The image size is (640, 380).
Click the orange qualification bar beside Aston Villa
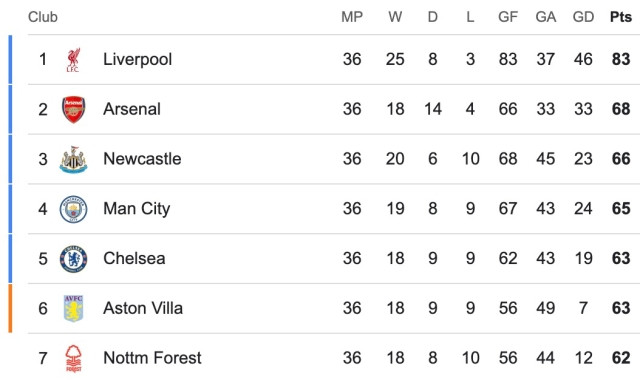(x=10, y=309)
